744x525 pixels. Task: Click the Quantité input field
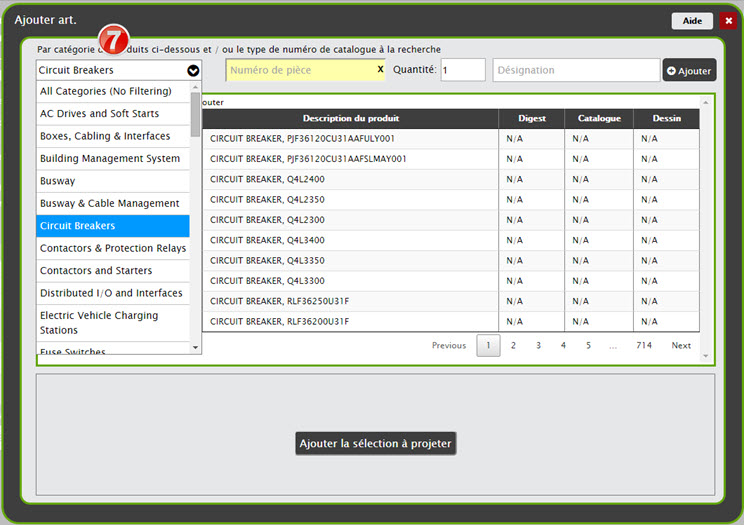(463, 70)
